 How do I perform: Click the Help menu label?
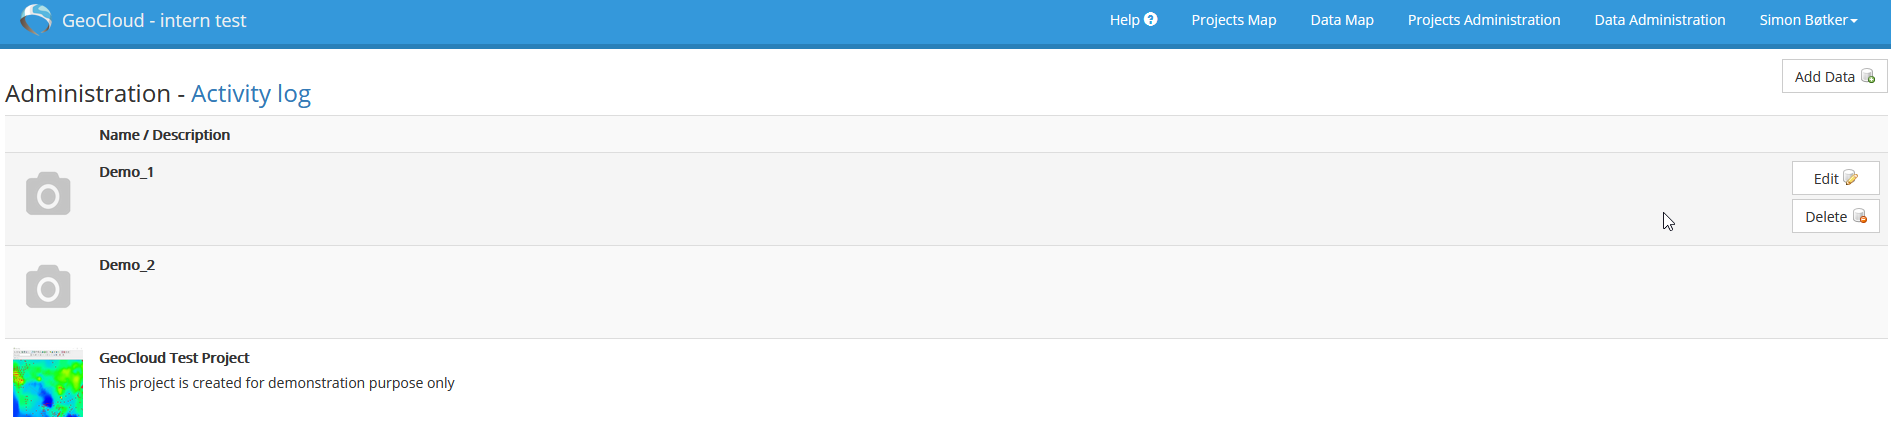(1124, 20)
